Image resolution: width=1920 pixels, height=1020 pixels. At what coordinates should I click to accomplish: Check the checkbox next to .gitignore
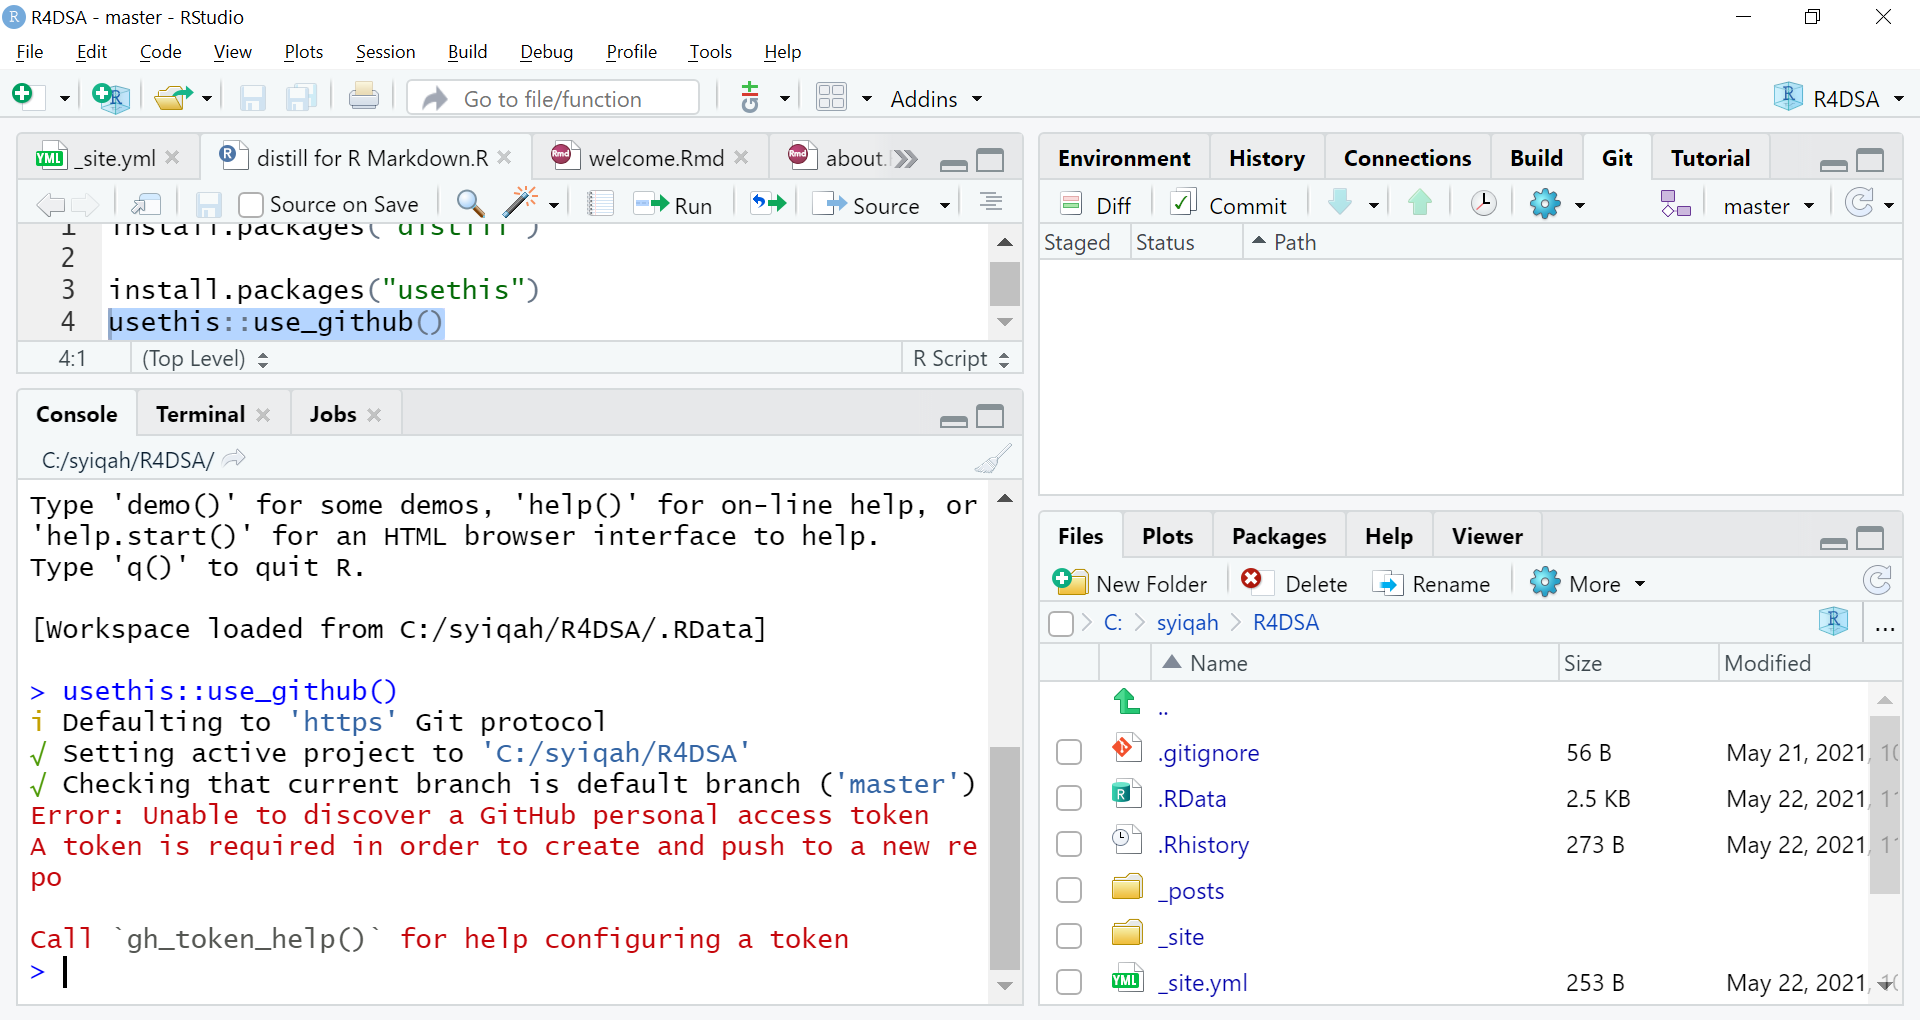click(1069, 752)
